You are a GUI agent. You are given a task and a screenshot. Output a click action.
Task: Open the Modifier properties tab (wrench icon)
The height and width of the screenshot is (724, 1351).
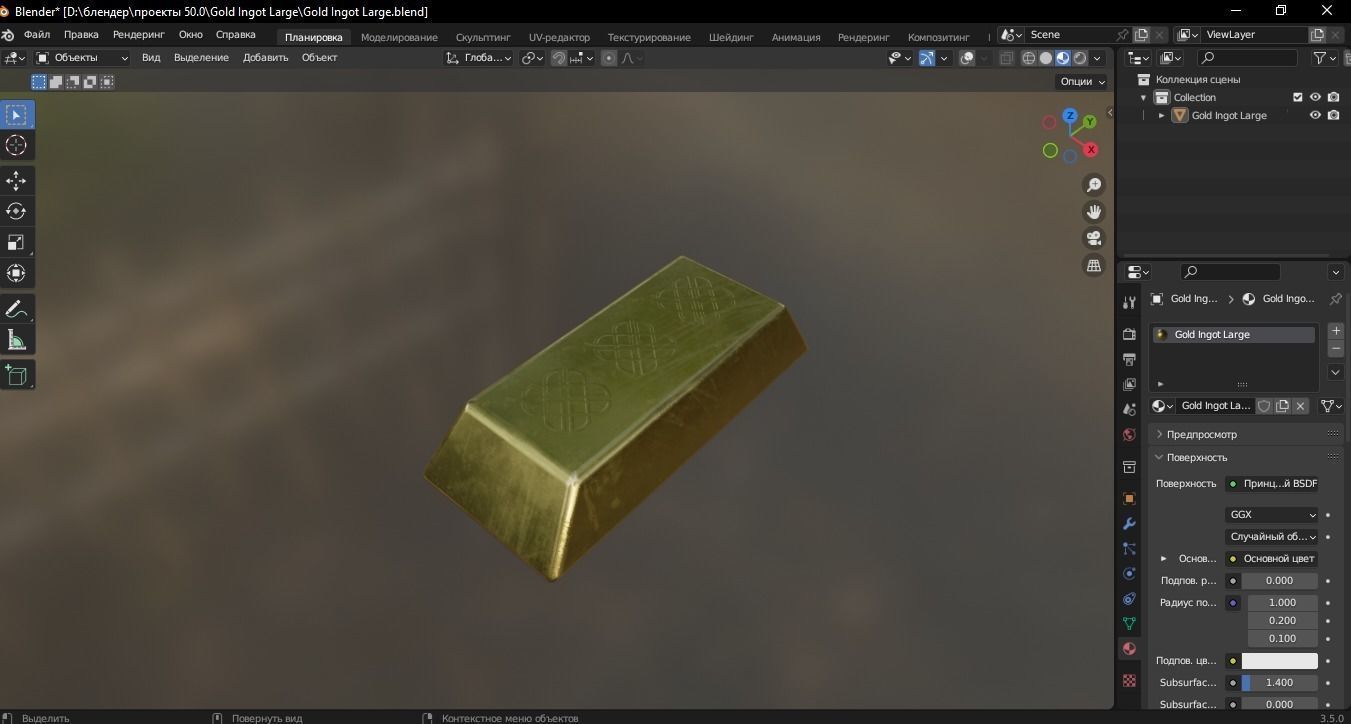click(x=1129, y=523)
